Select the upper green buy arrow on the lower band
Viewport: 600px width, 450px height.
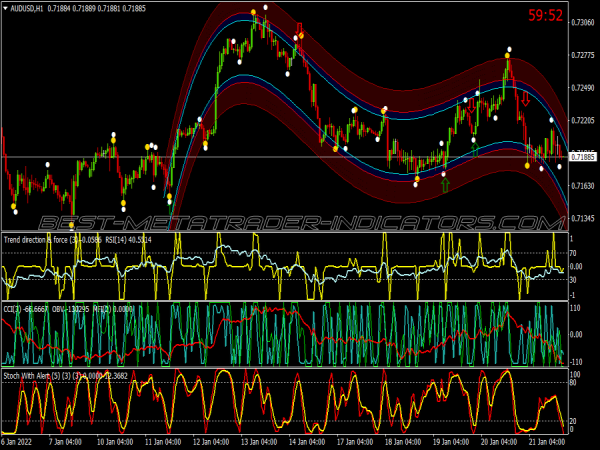(x=475, y=150)
